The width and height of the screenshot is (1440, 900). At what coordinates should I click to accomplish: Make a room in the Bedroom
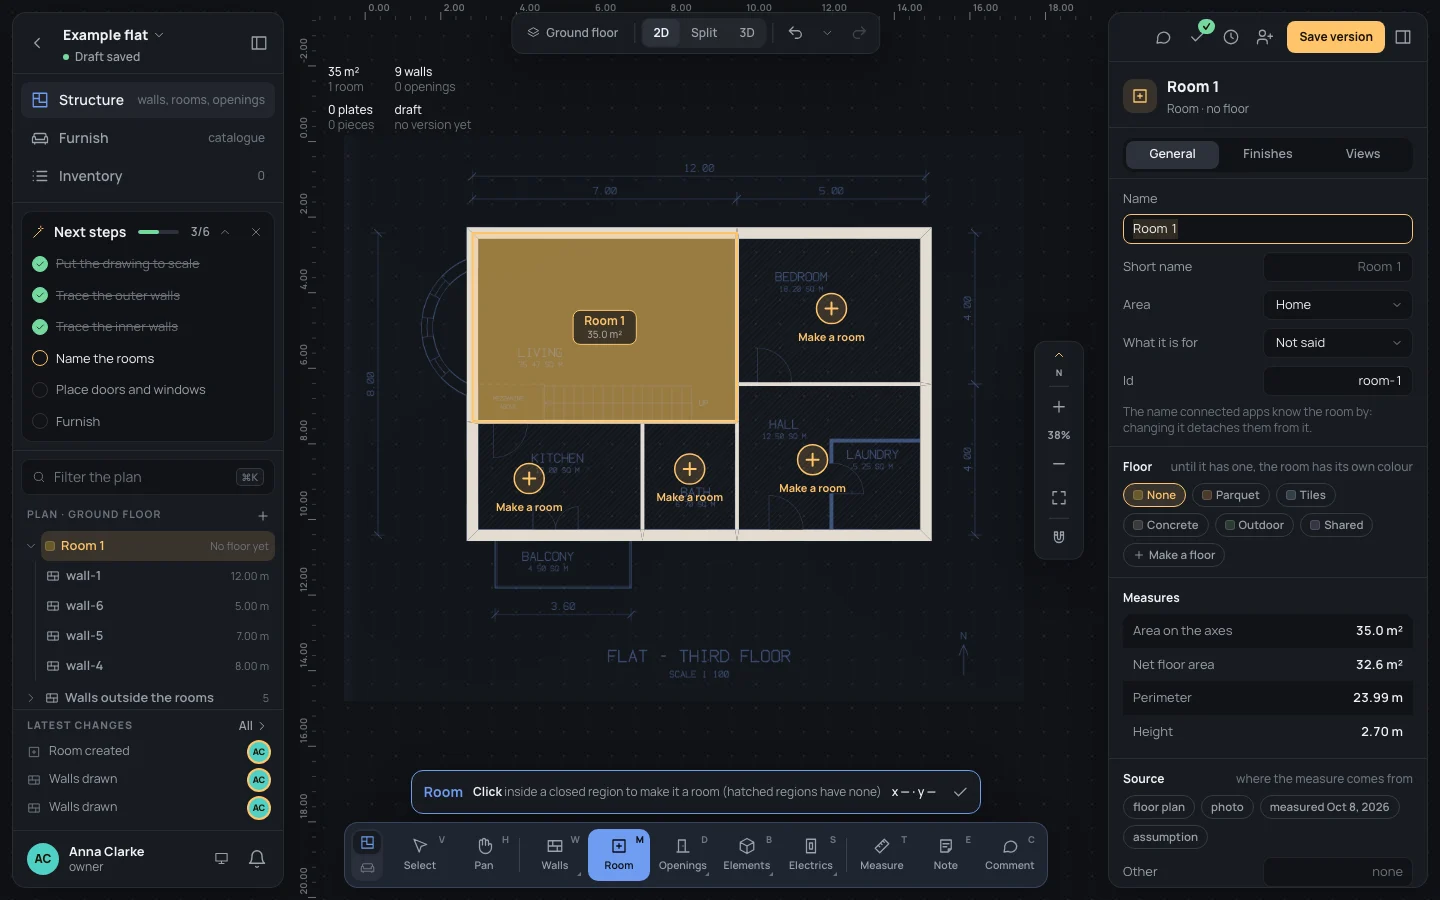pos(831,309)
